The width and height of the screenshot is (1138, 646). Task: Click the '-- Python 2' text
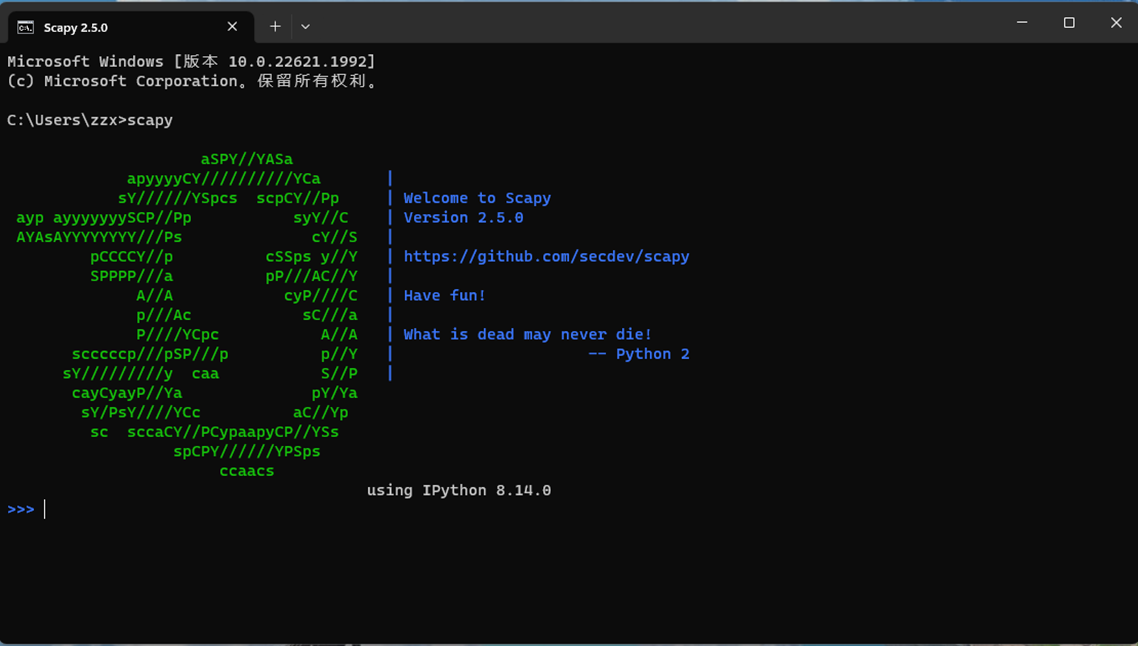[x=639, y=354]
